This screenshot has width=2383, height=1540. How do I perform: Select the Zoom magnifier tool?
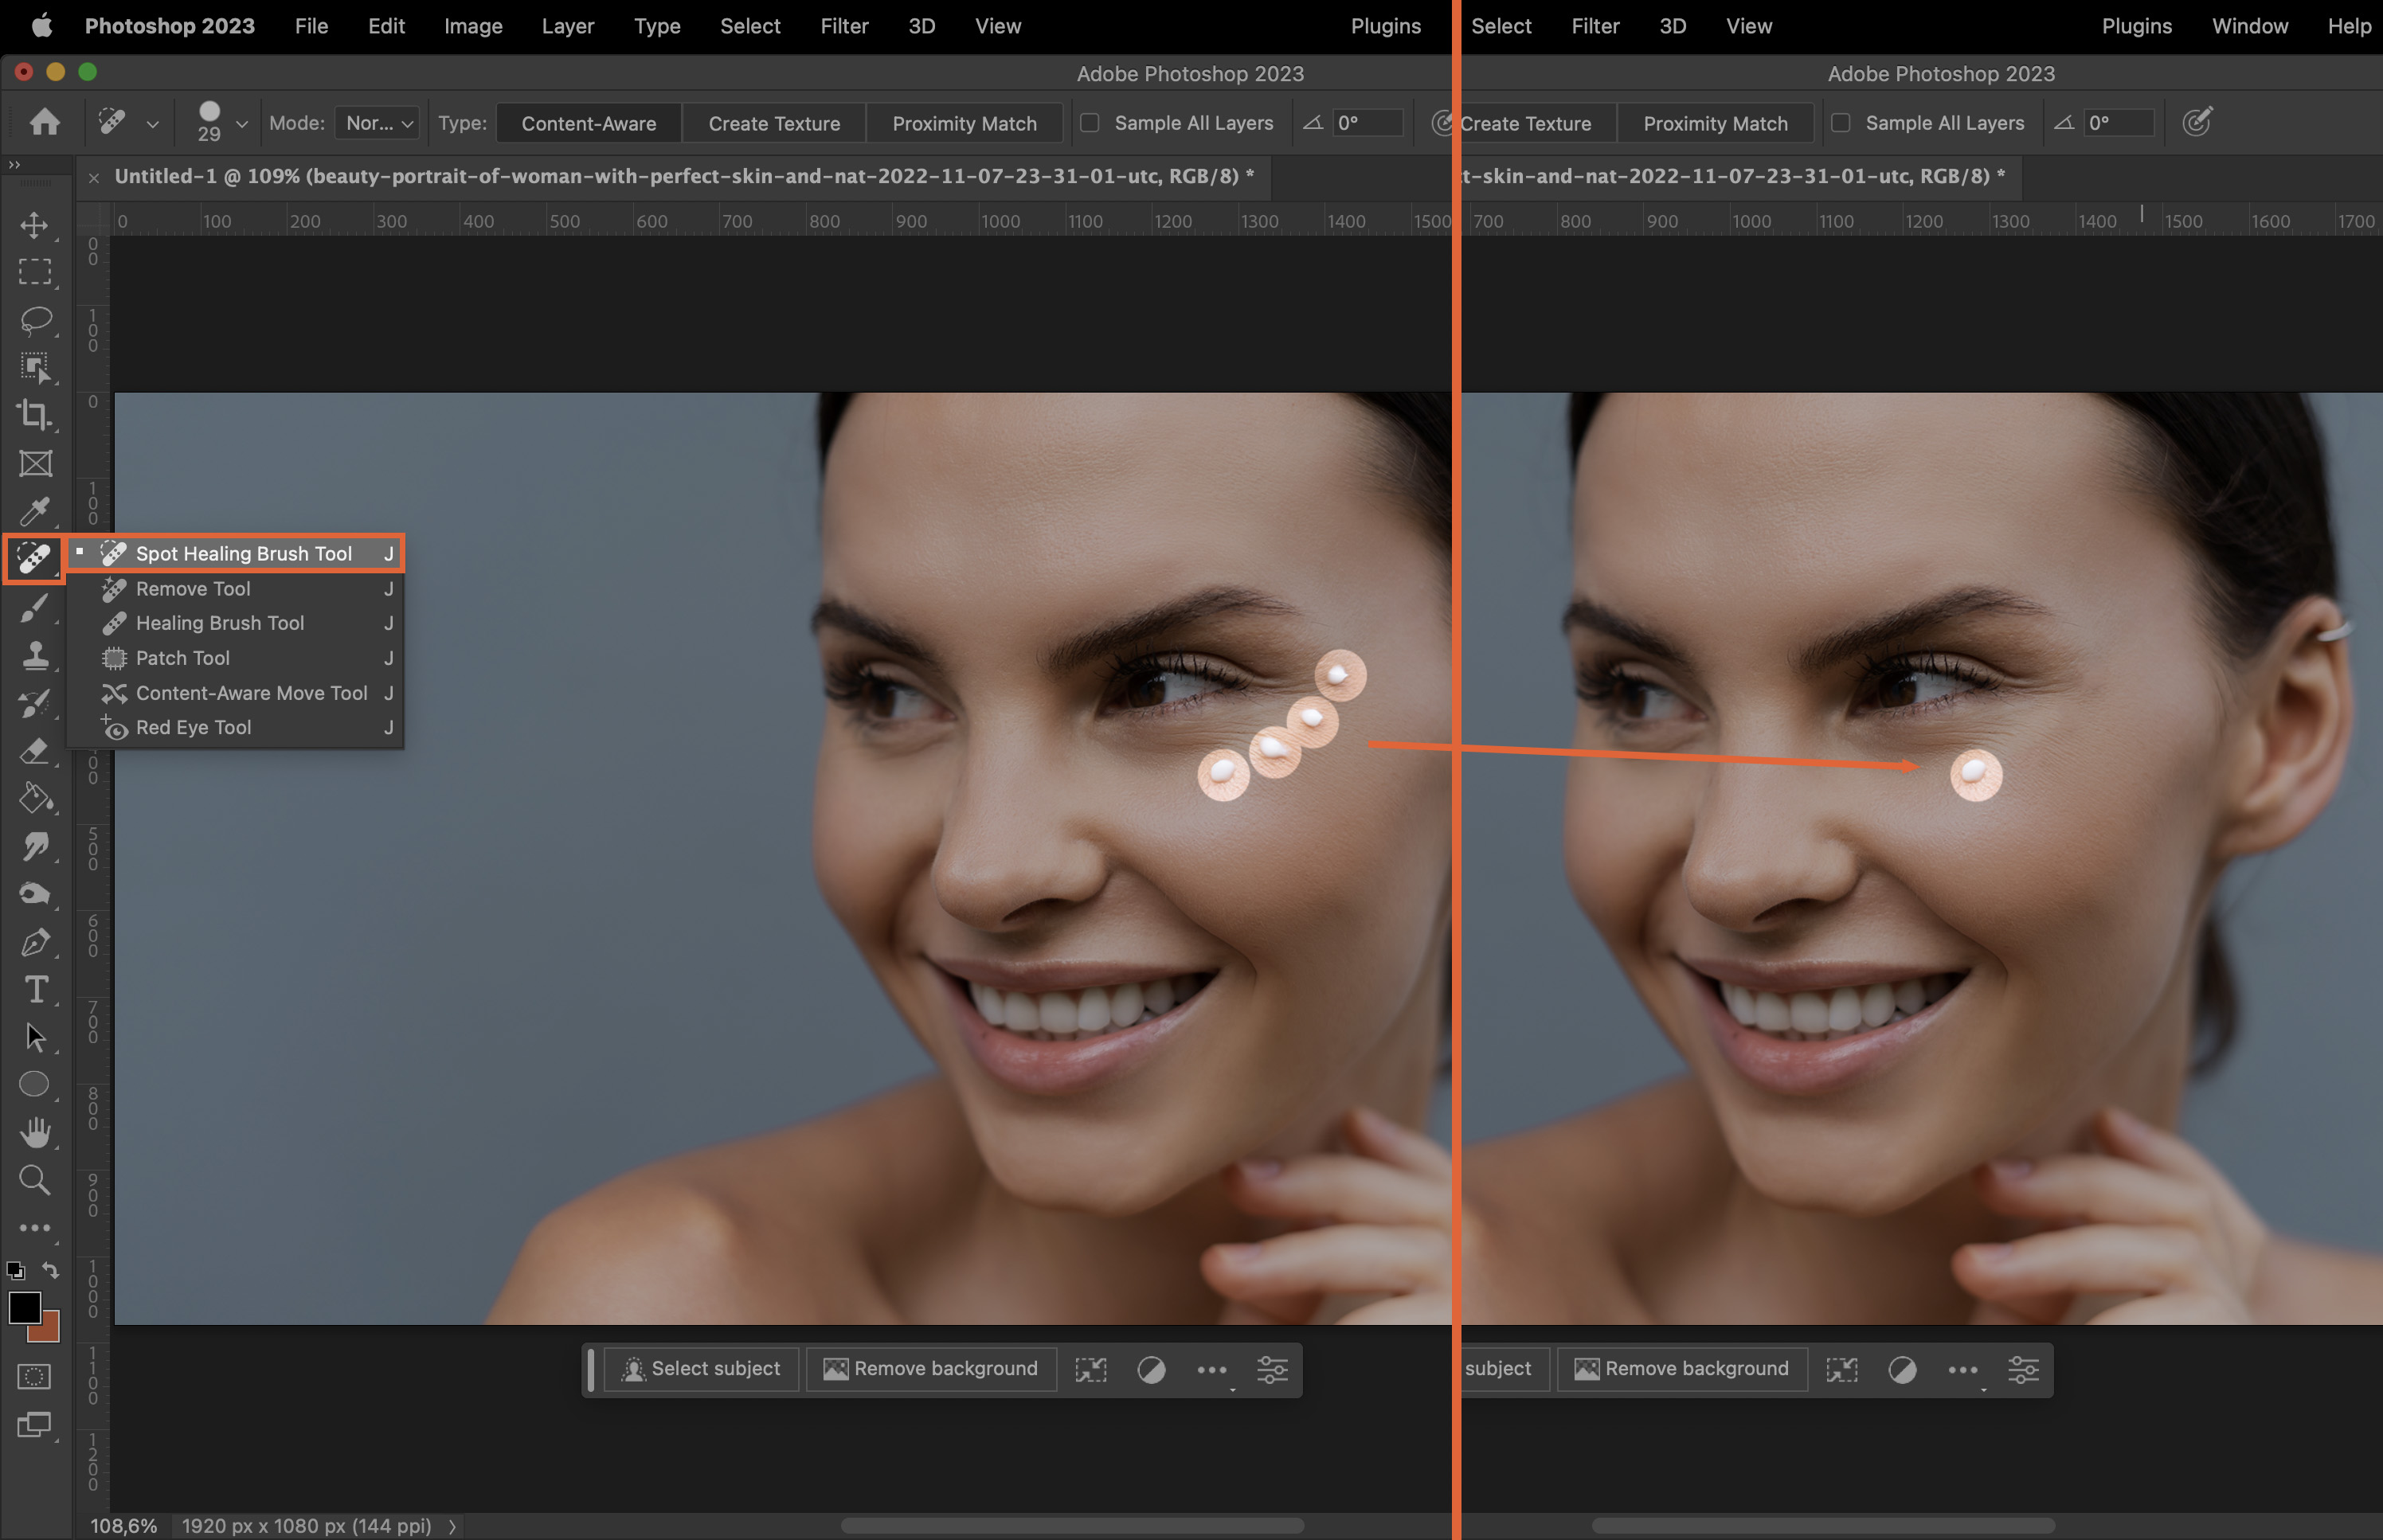tap(35, 1180)
